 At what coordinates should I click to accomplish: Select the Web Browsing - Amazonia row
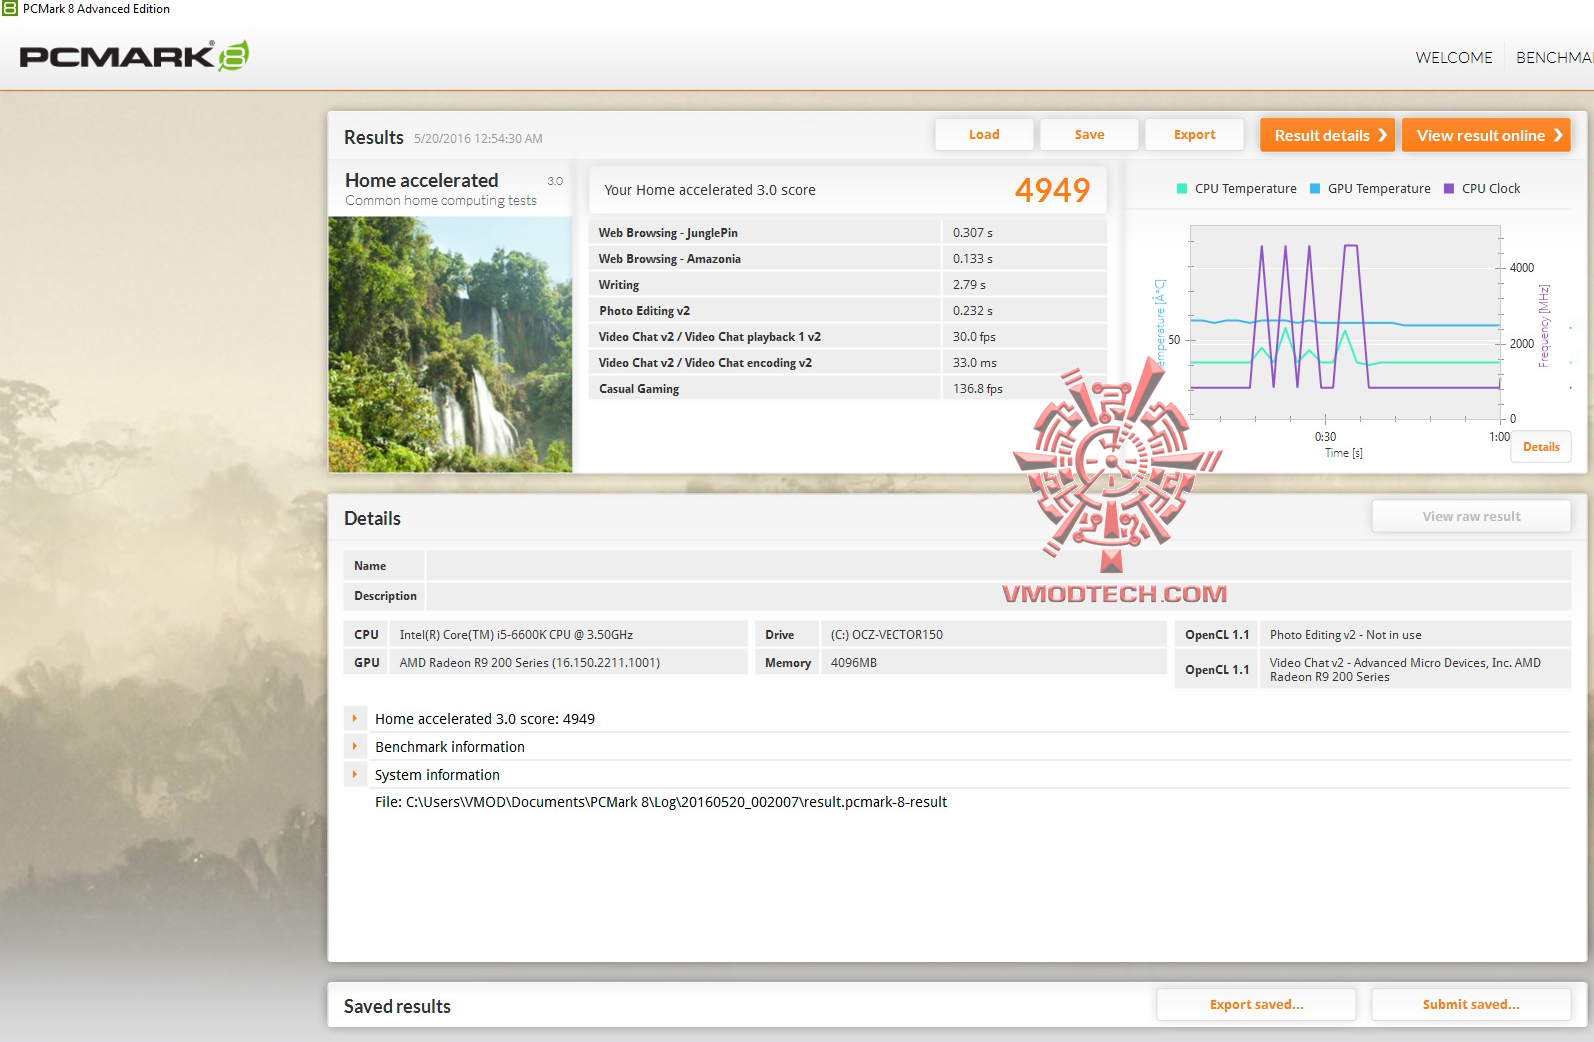[x=848, y=259]
